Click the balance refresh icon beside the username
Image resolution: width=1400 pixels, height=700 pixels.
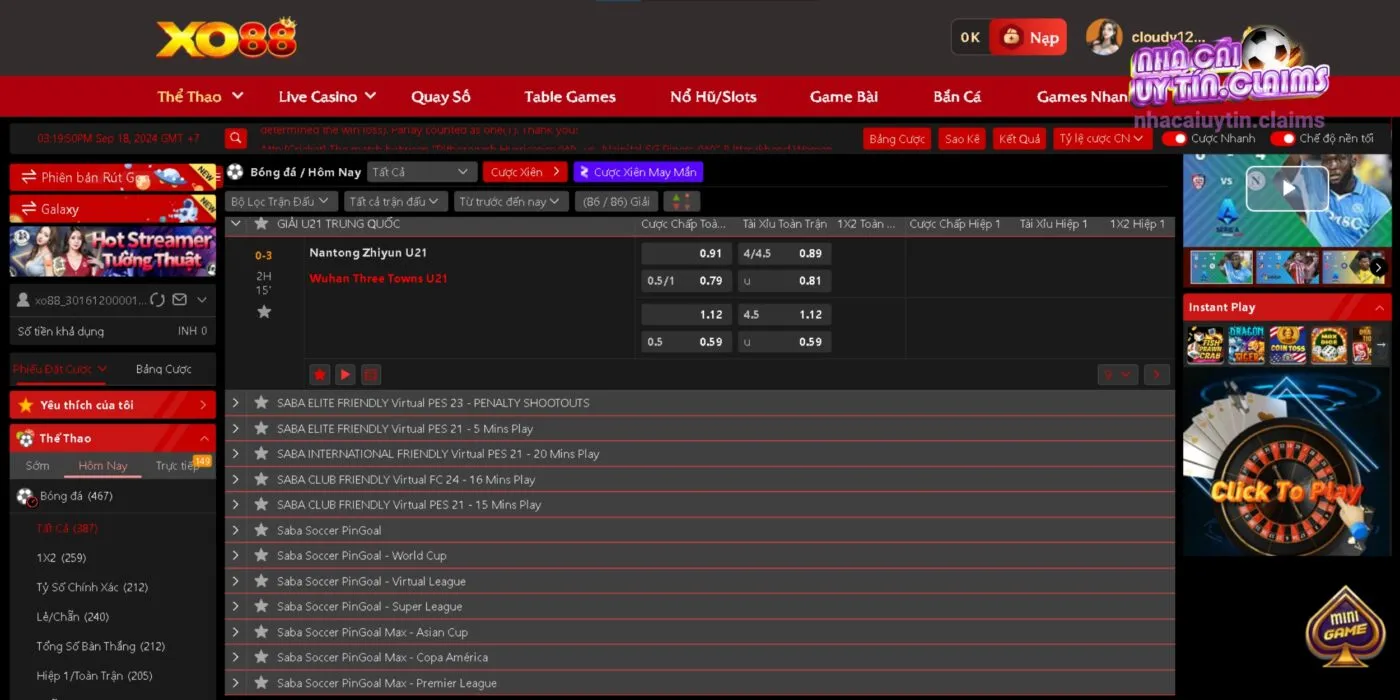(x=157, y=300)
